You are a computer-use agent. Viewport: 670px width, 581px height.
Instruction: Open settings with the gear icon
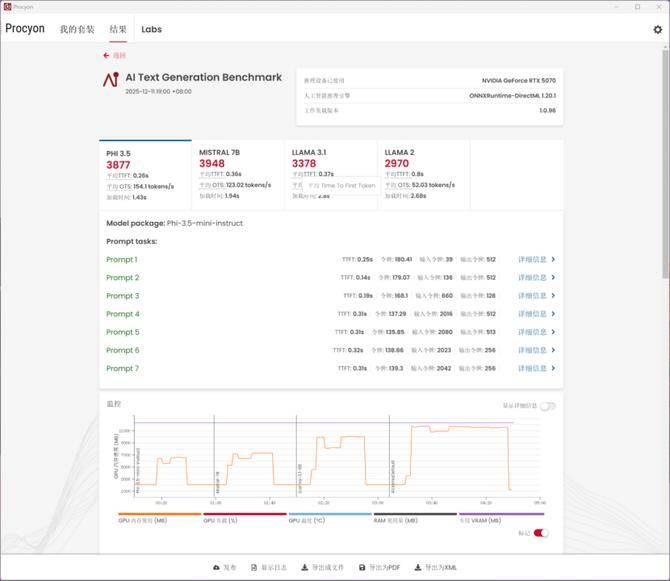pos(657,29)
